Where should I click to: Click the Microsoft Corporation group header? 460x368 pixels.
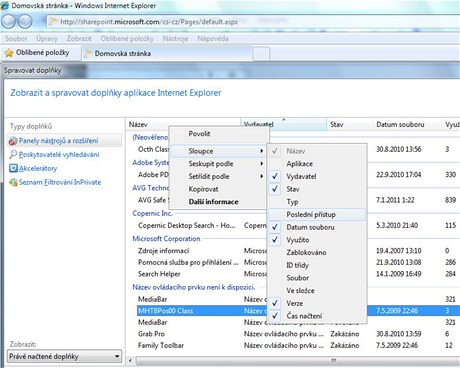(x=166, y=239)
